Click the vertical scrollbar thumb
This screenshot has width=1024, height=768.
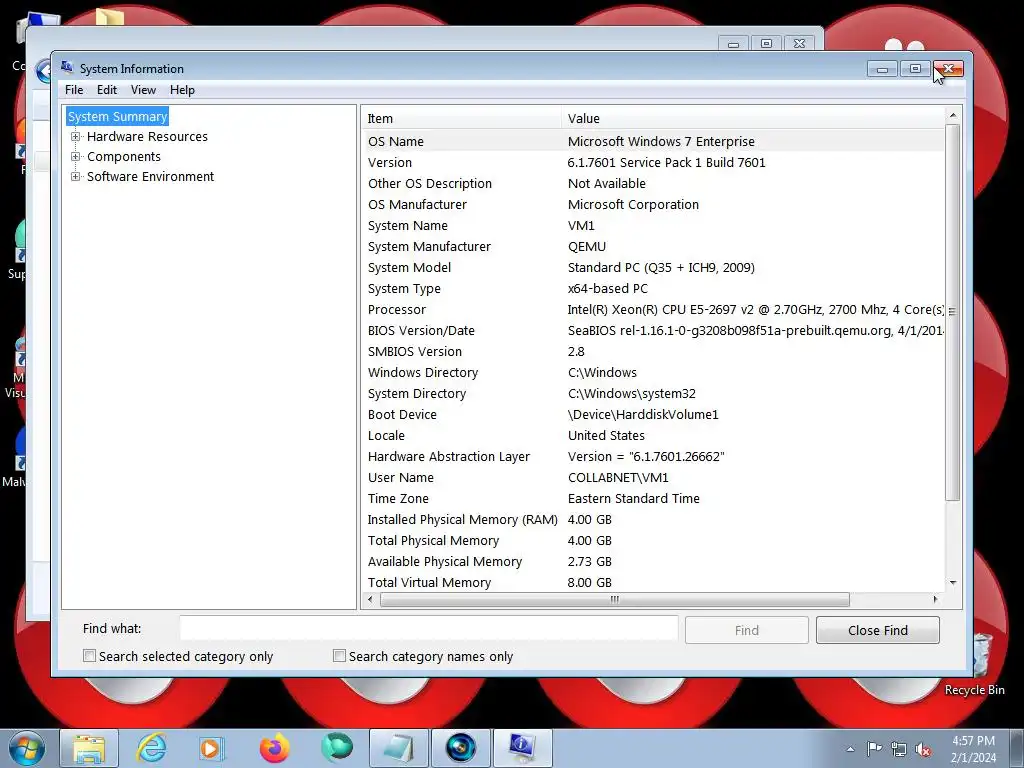[x=953, y=313]
